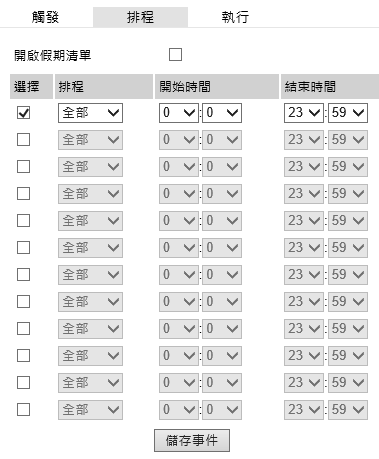Open the 執行 tab

(x=235, y=17)
